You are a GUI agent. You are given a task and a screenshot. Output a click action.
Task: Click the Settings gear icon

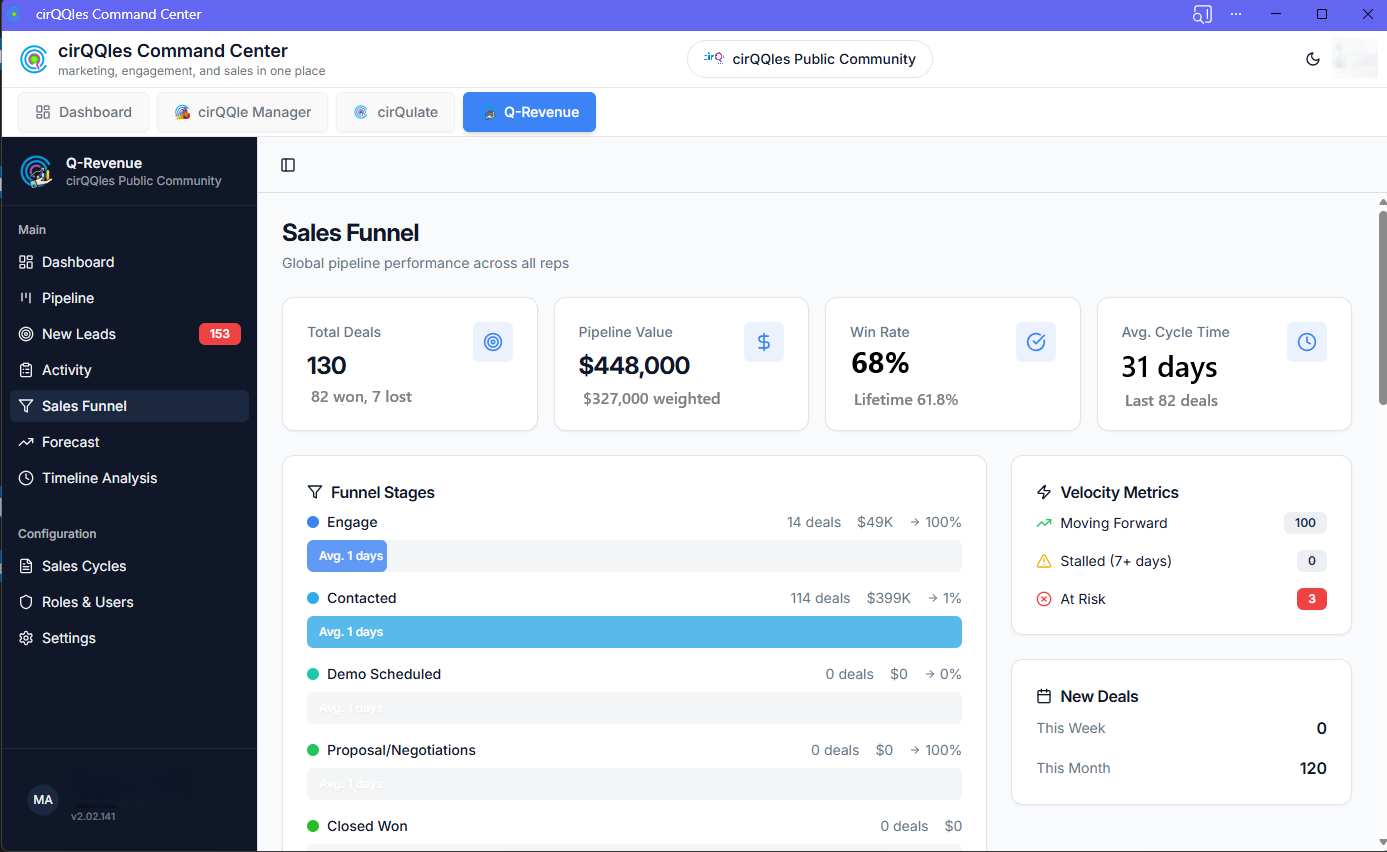pyautogui.click(x=26, y=638)
